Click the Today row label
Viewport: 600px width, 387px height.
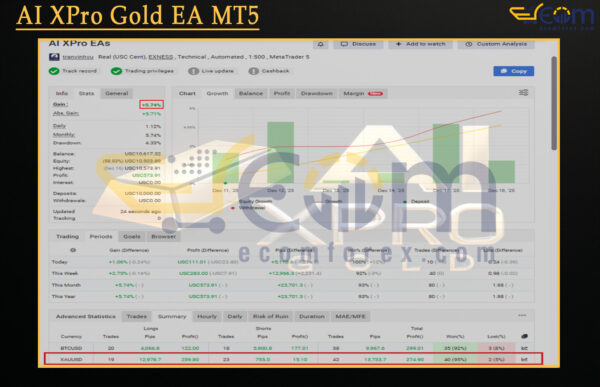pos(59,262)
